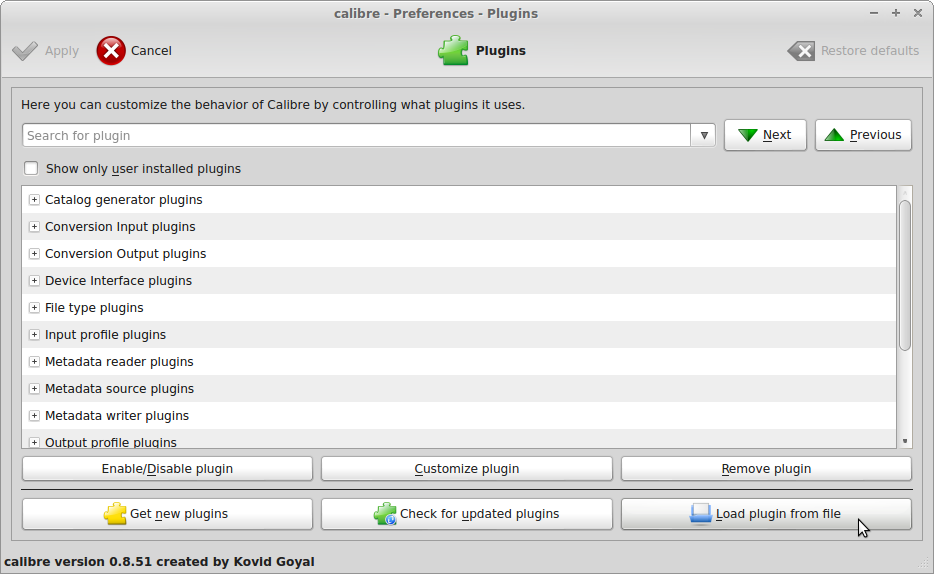Screen dimensions: 934x574
Task: Click the Restore defaults label
Action: [870, 51]
